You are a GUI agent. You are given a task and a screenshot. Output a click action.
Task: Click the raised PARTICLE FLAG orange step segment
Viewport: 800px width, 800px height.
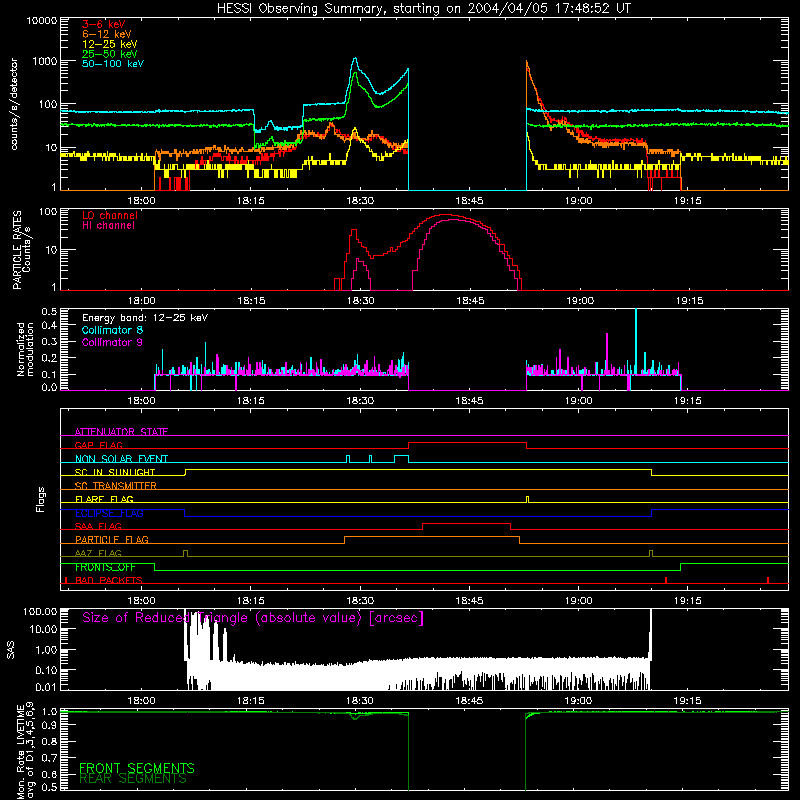point(432,537)
